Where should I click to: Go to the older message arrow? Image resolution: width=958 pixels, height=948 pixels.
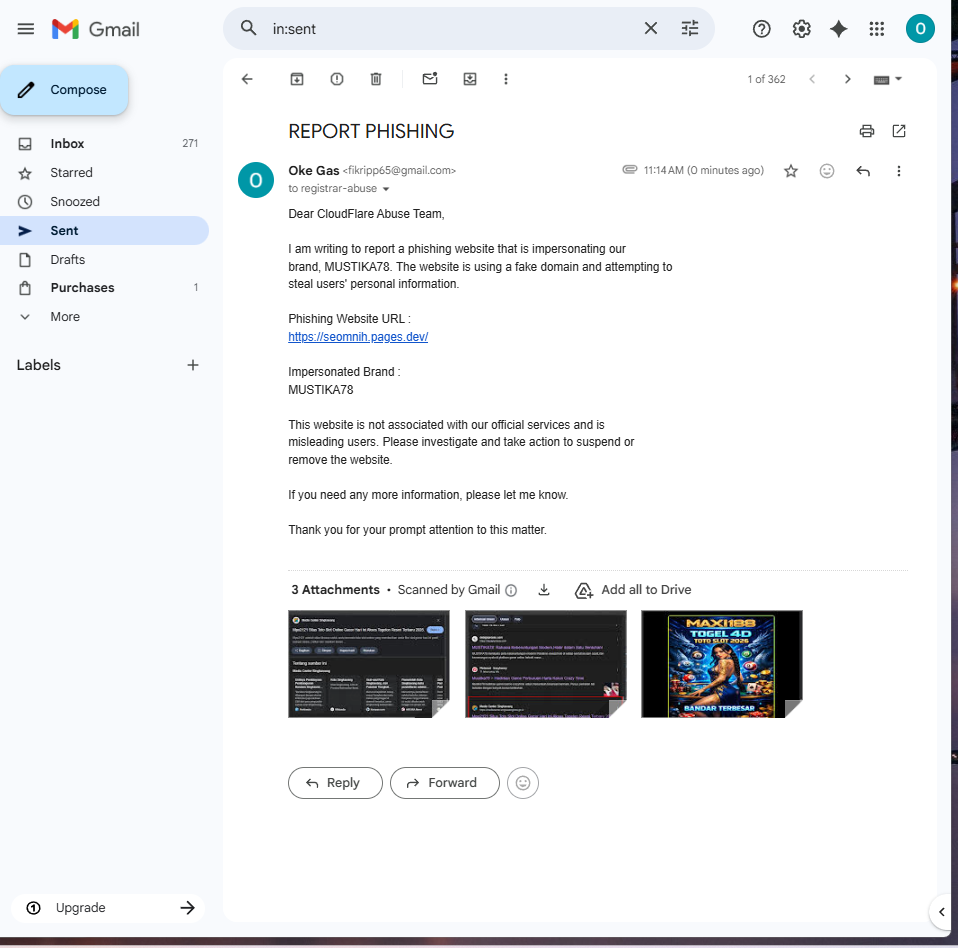pos(847,79)
